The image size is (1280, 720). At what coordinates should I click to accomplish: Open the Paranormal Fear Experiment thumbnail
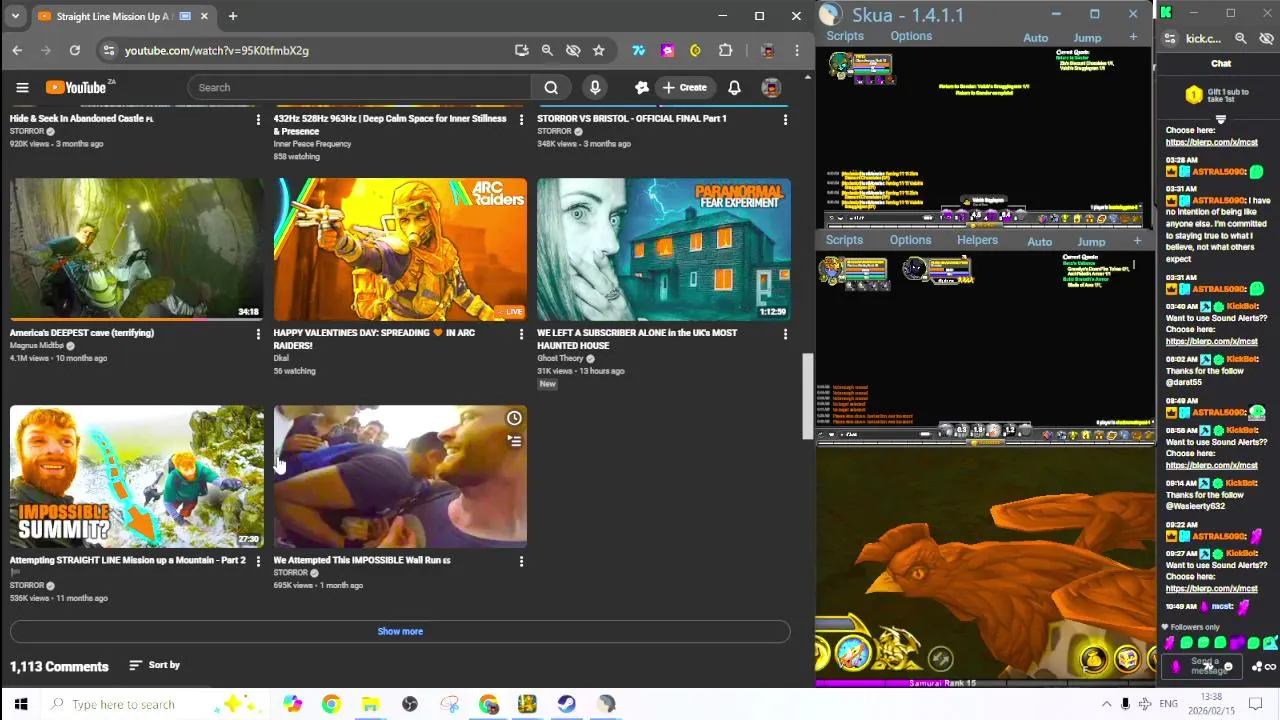[x=664, y=249]
